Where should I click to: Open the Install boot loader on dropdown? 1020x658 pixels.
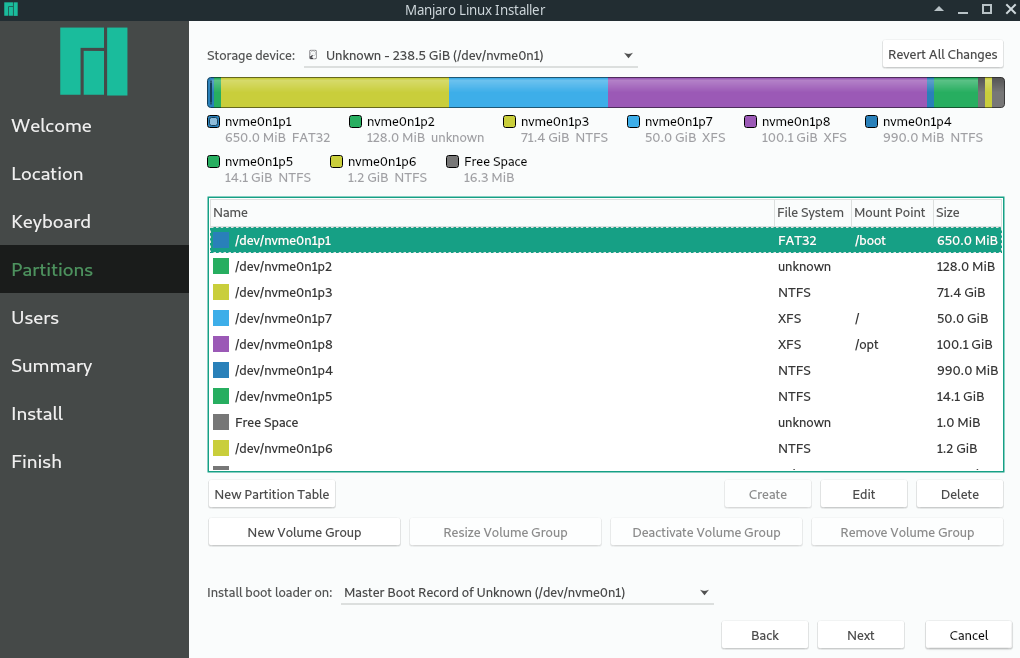(527, 592)
